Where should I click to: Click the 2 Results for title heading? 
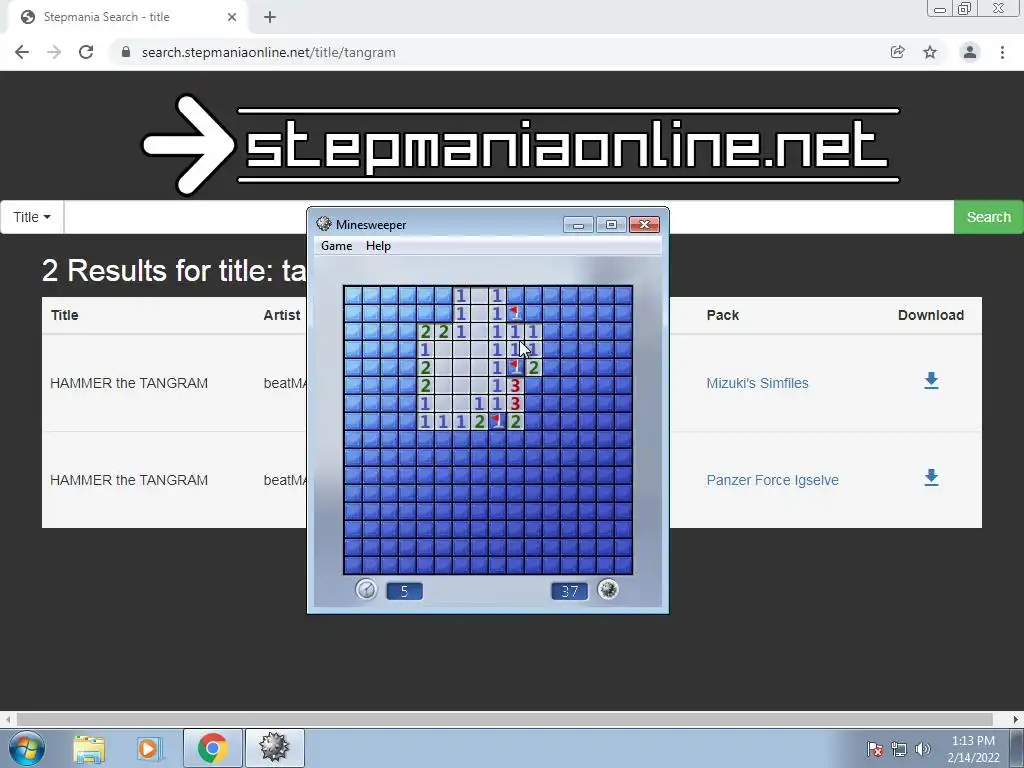click(174, 270)
